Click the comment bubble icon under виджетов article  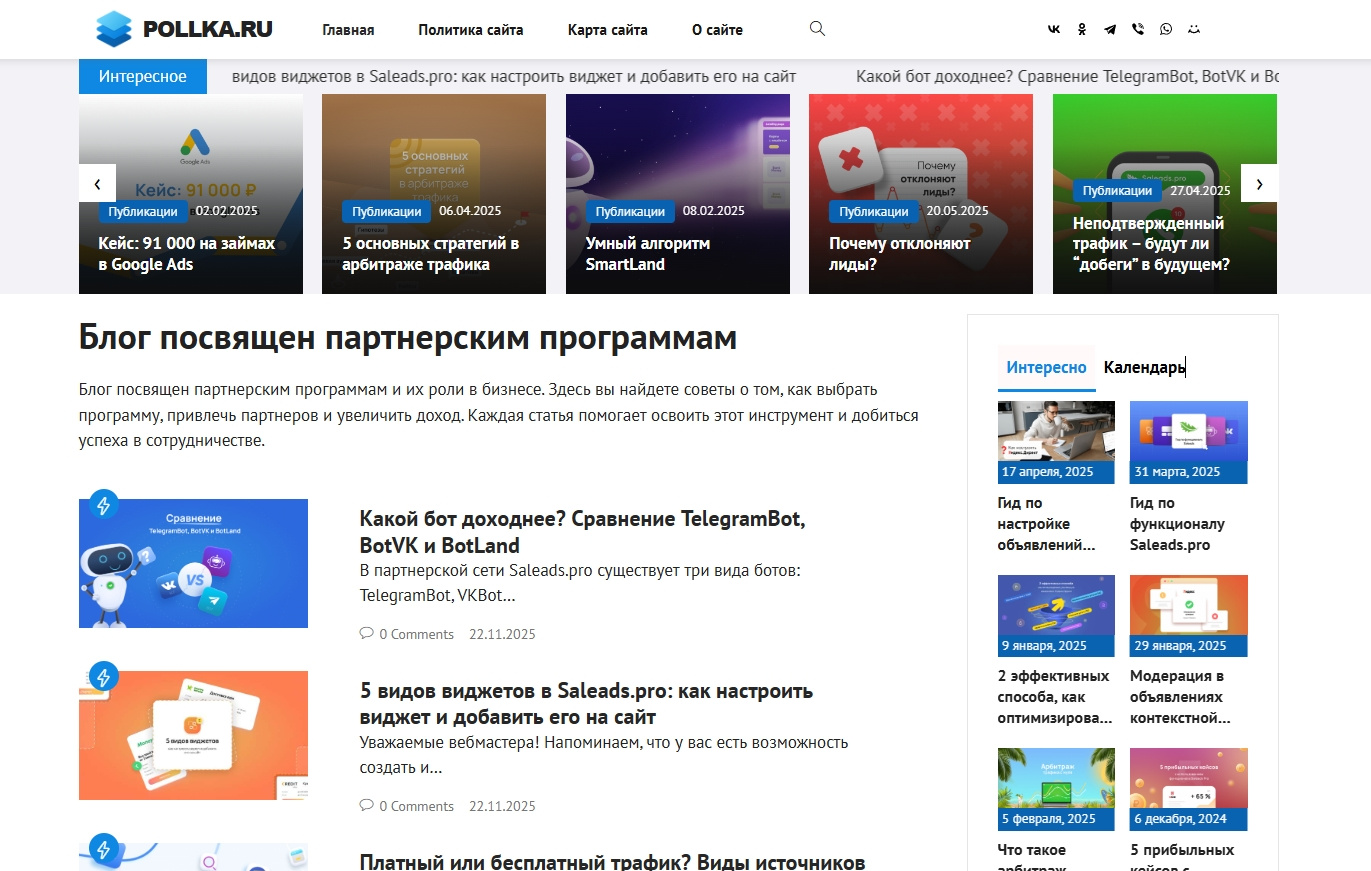(x=366, y=806)
